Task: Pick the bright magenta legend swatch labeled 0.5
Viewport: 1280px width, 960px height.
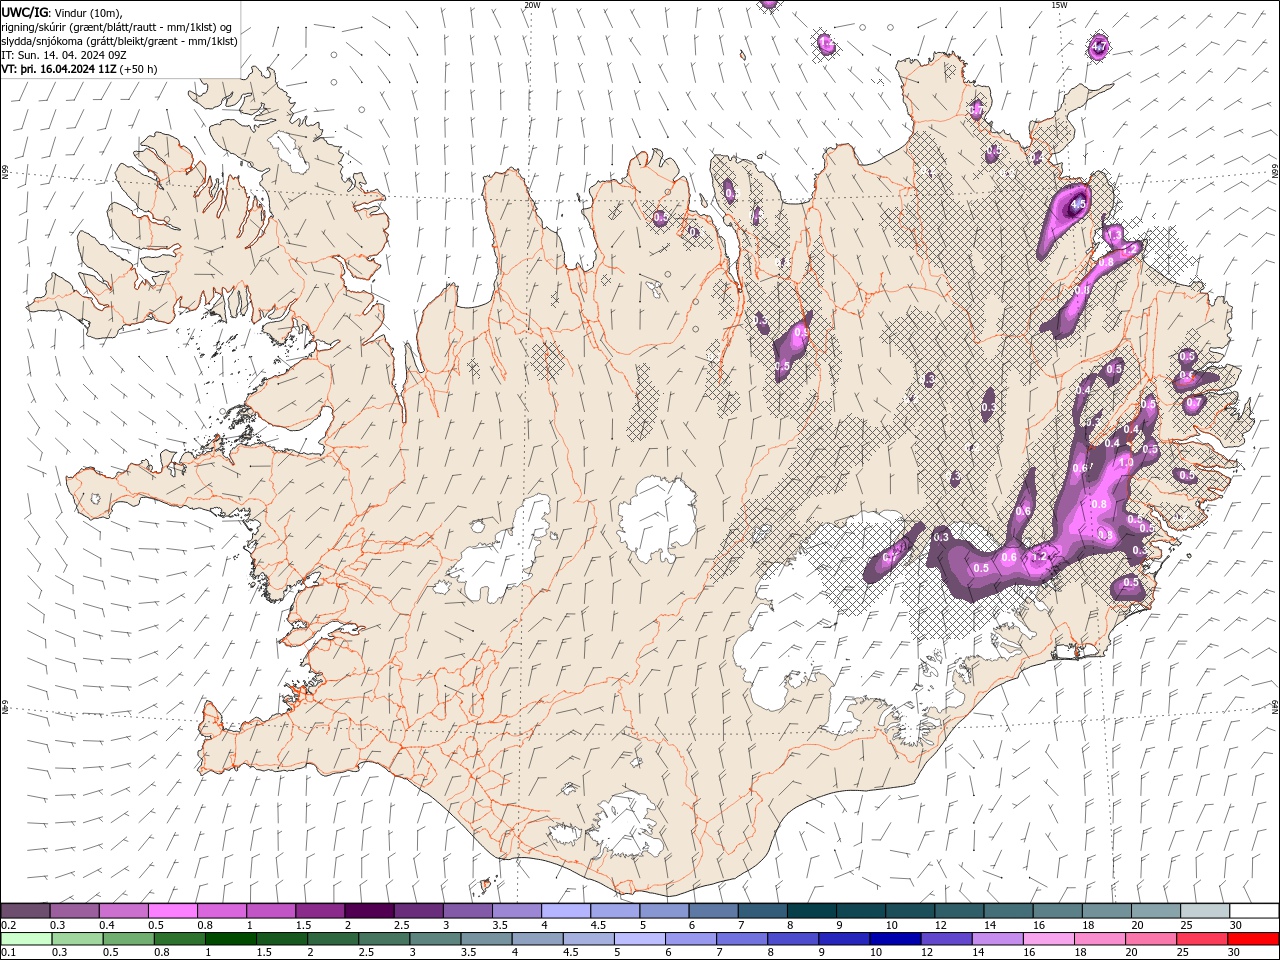Action: pyautogui.click(x=173, y=910)
